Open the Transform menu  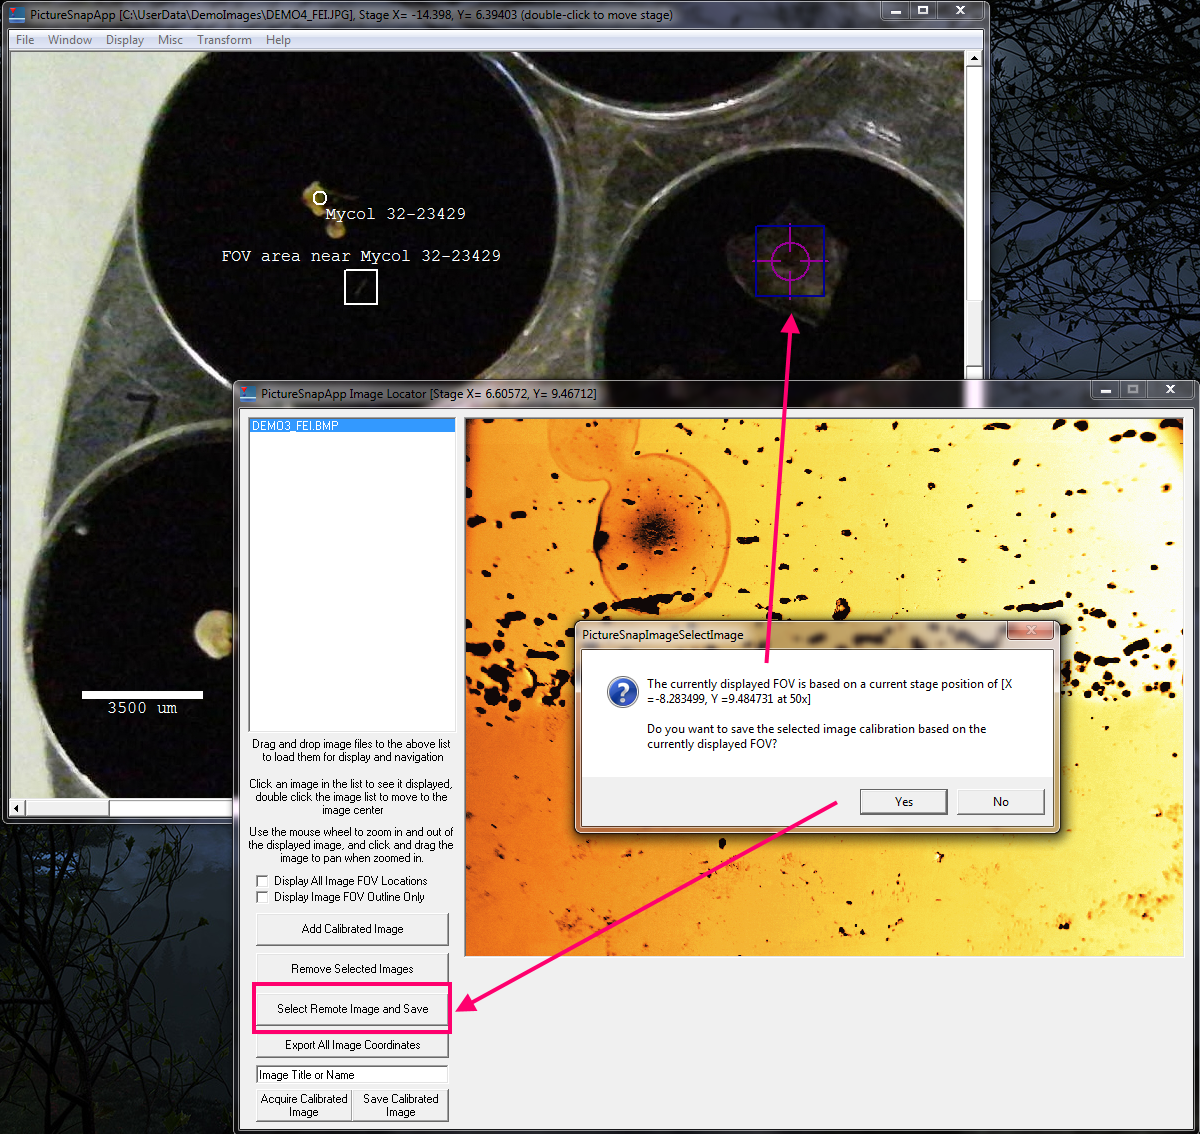coord(224,40)
